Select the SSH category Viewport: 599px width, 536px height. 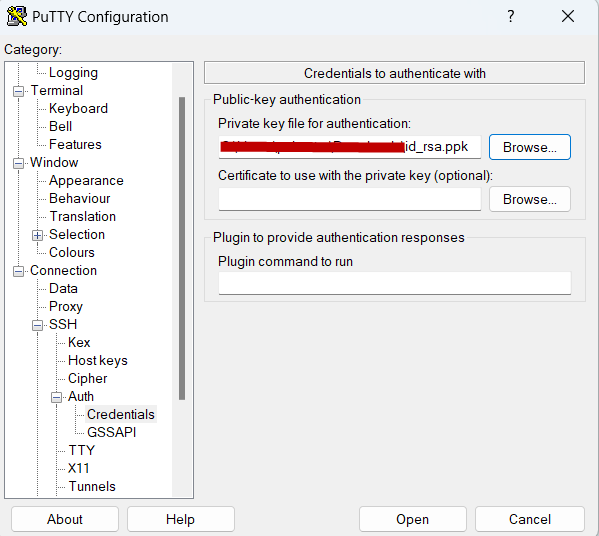click(x=63, y=324)
